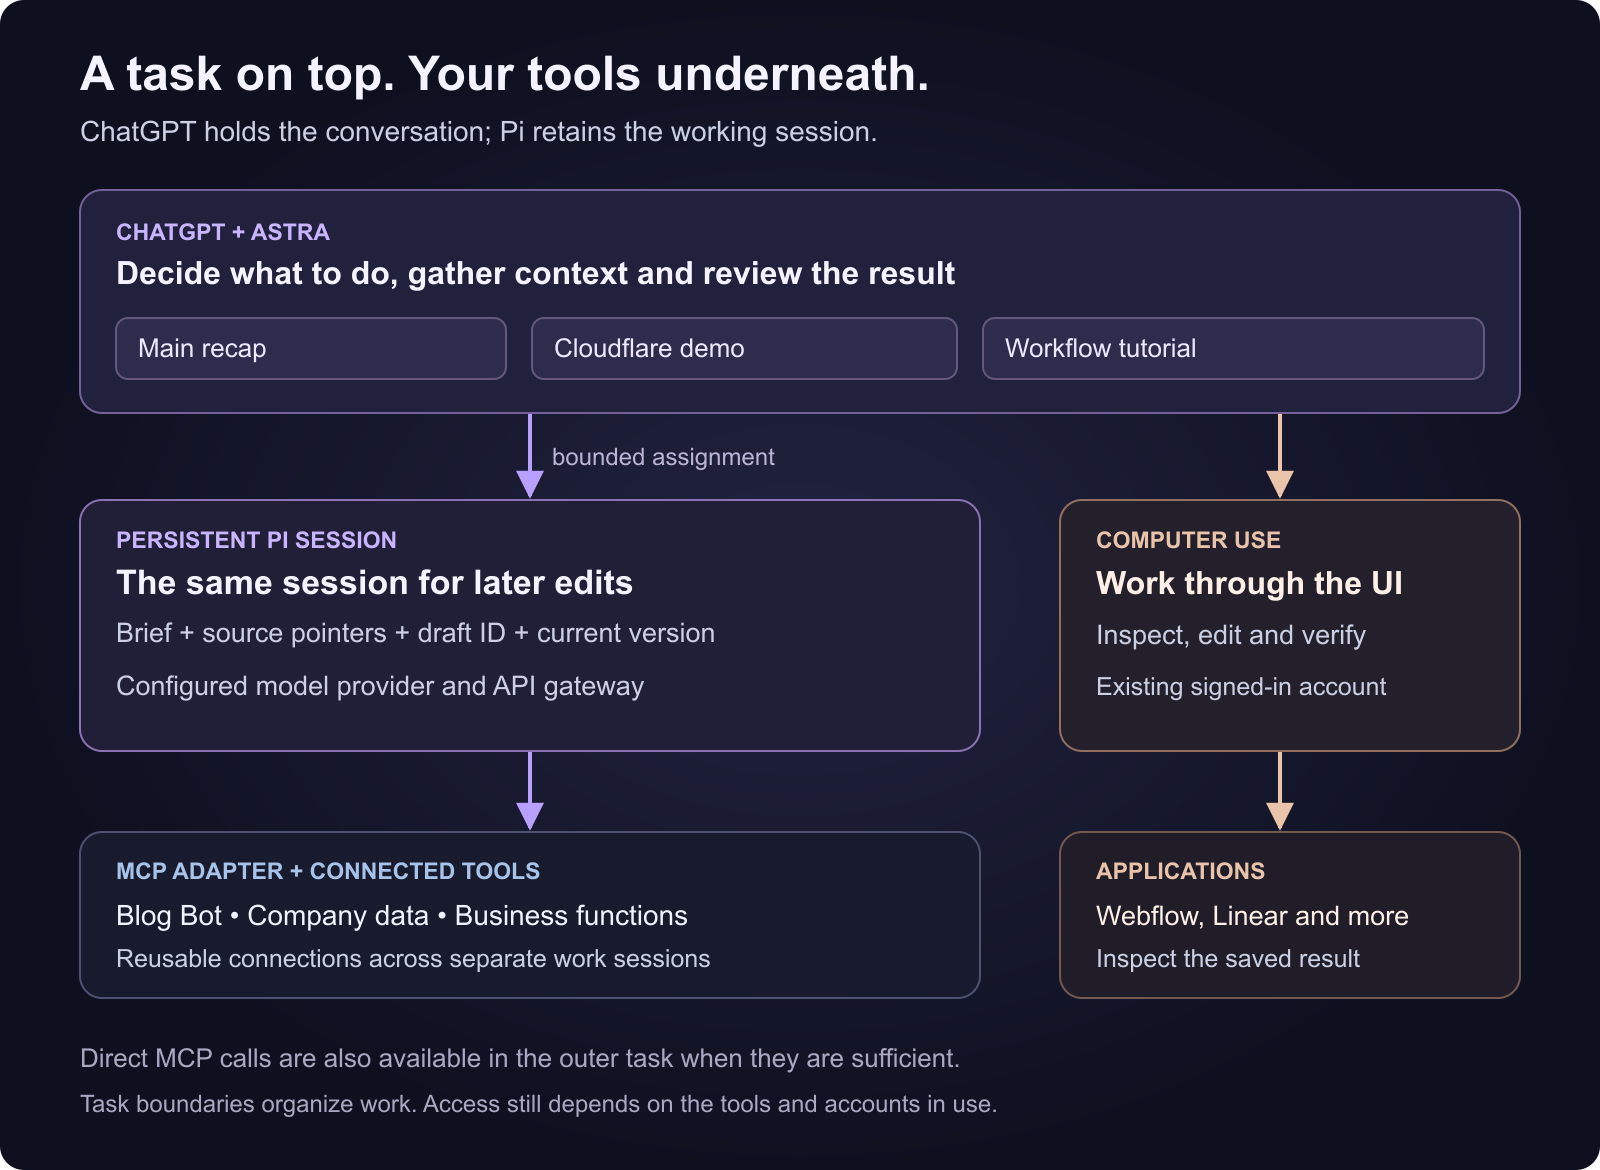Click 'Decide what to do, gather context' heading
1600x1170 pixels.
click(536, 273)
